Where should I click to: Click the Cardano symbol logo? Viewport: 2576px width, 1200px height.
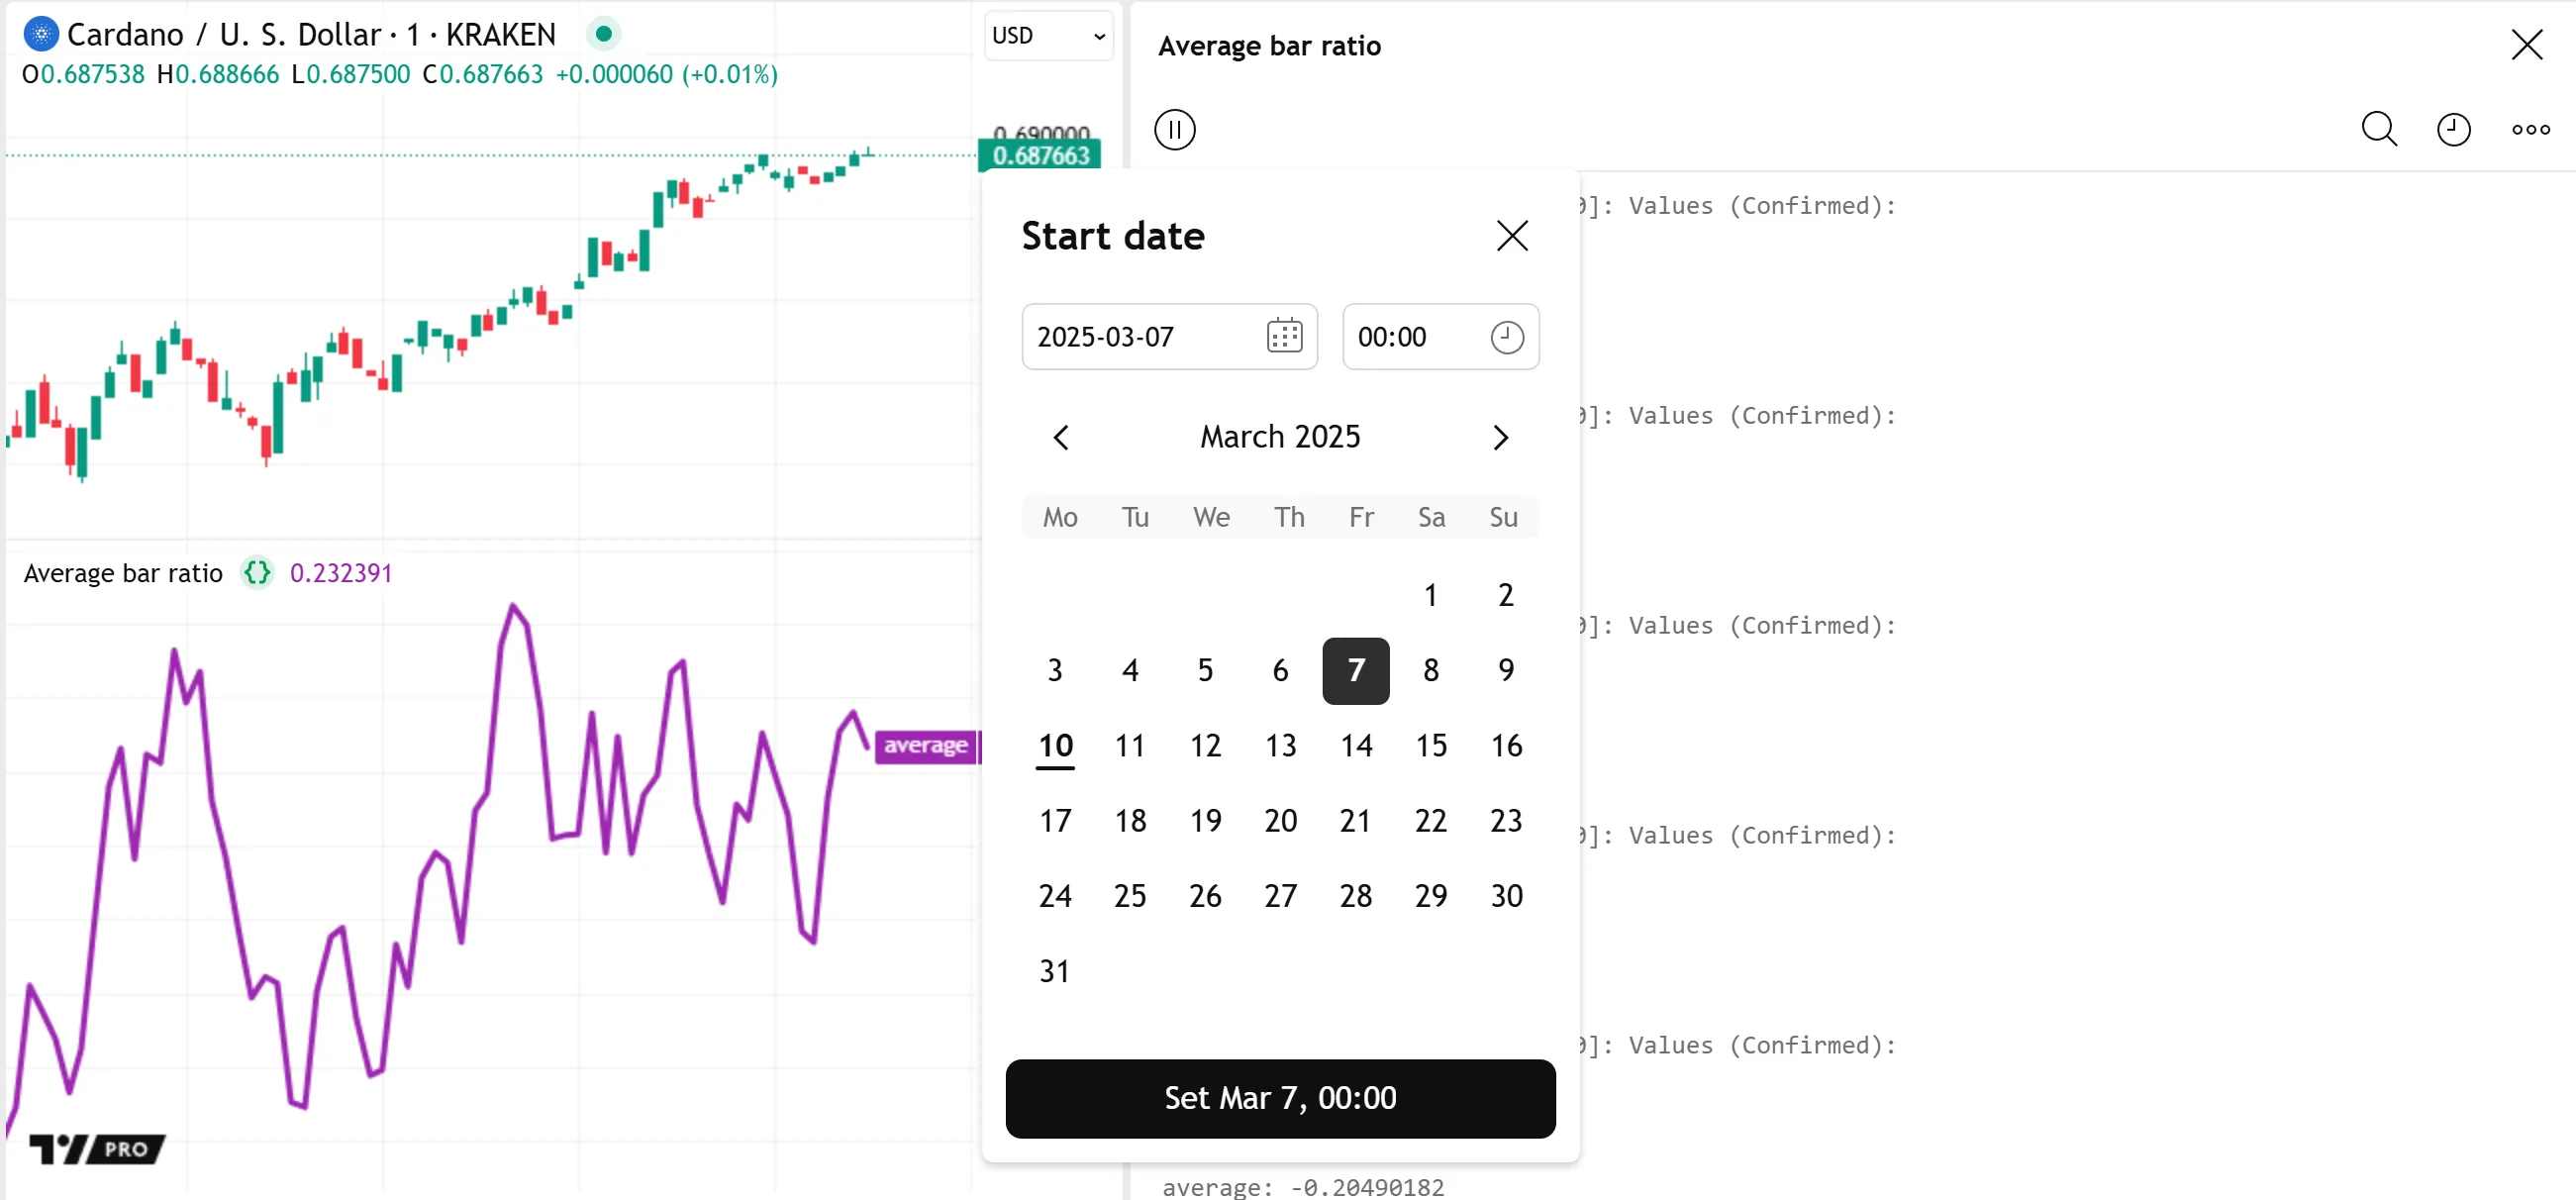[40, 34]
